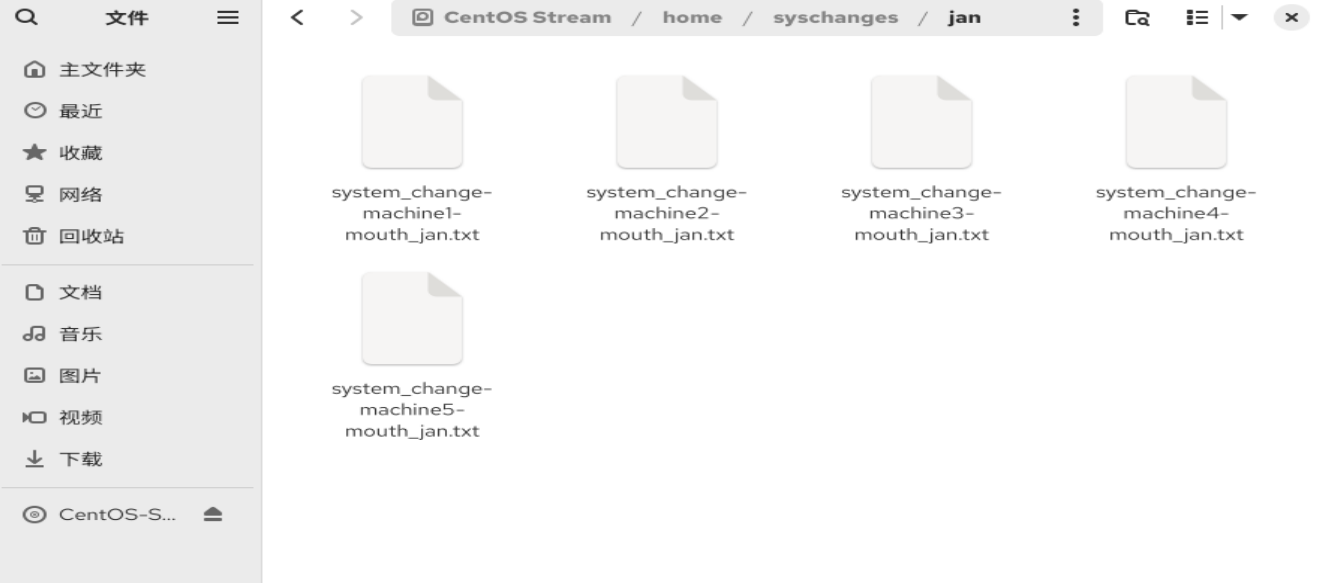Click the folder search icon in toolbar

point(1136,18)
